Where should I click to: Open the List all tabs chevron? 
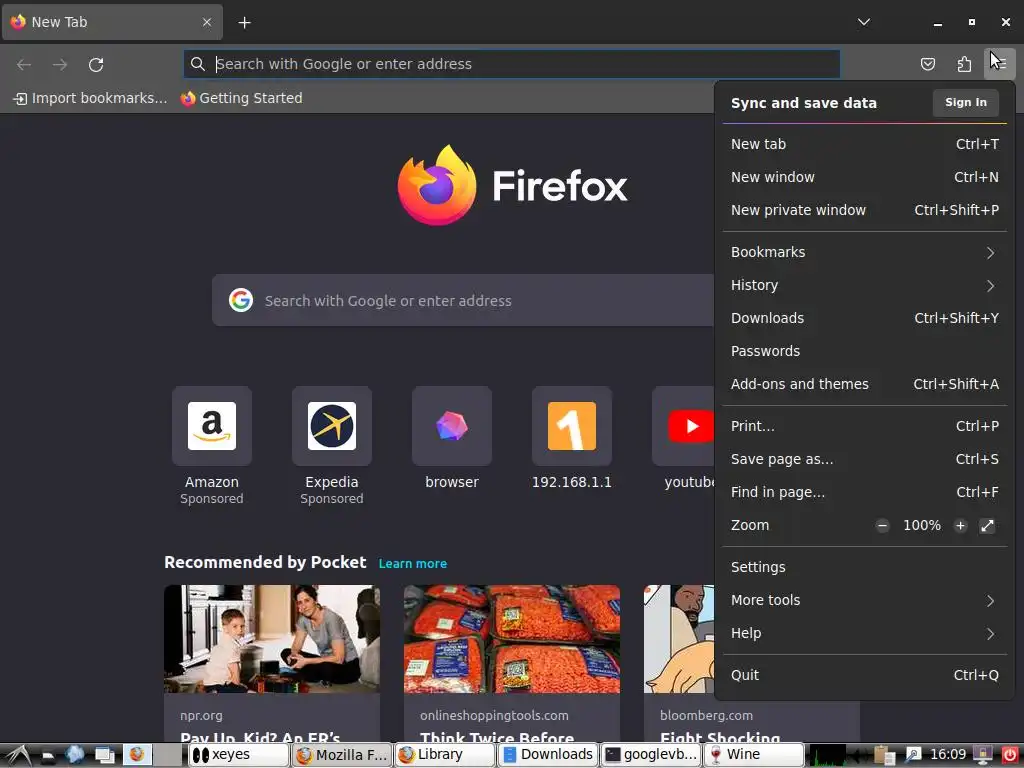(863, 22)
